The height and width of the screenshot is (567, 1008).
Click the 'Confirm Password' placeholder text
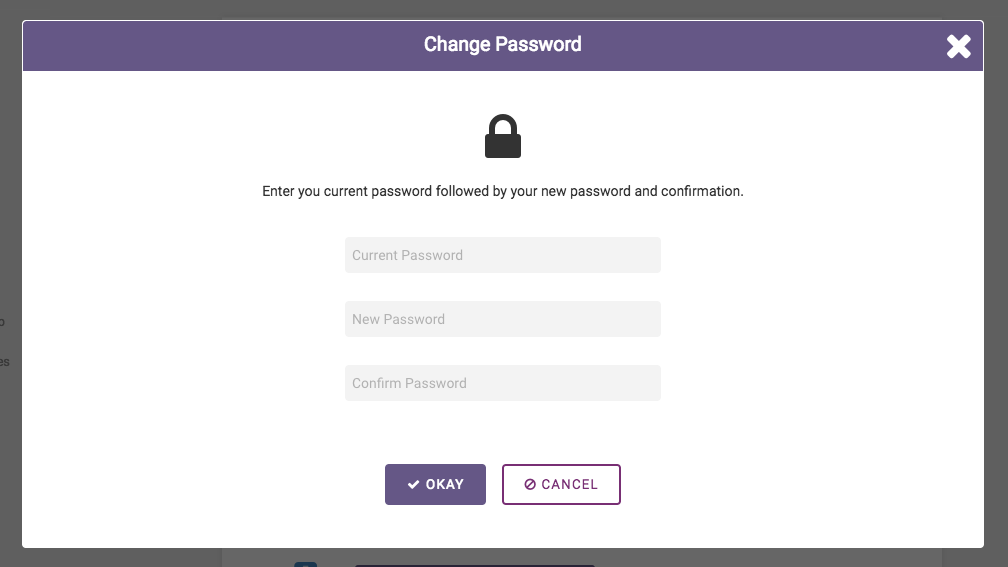click(x=410, y=383)
